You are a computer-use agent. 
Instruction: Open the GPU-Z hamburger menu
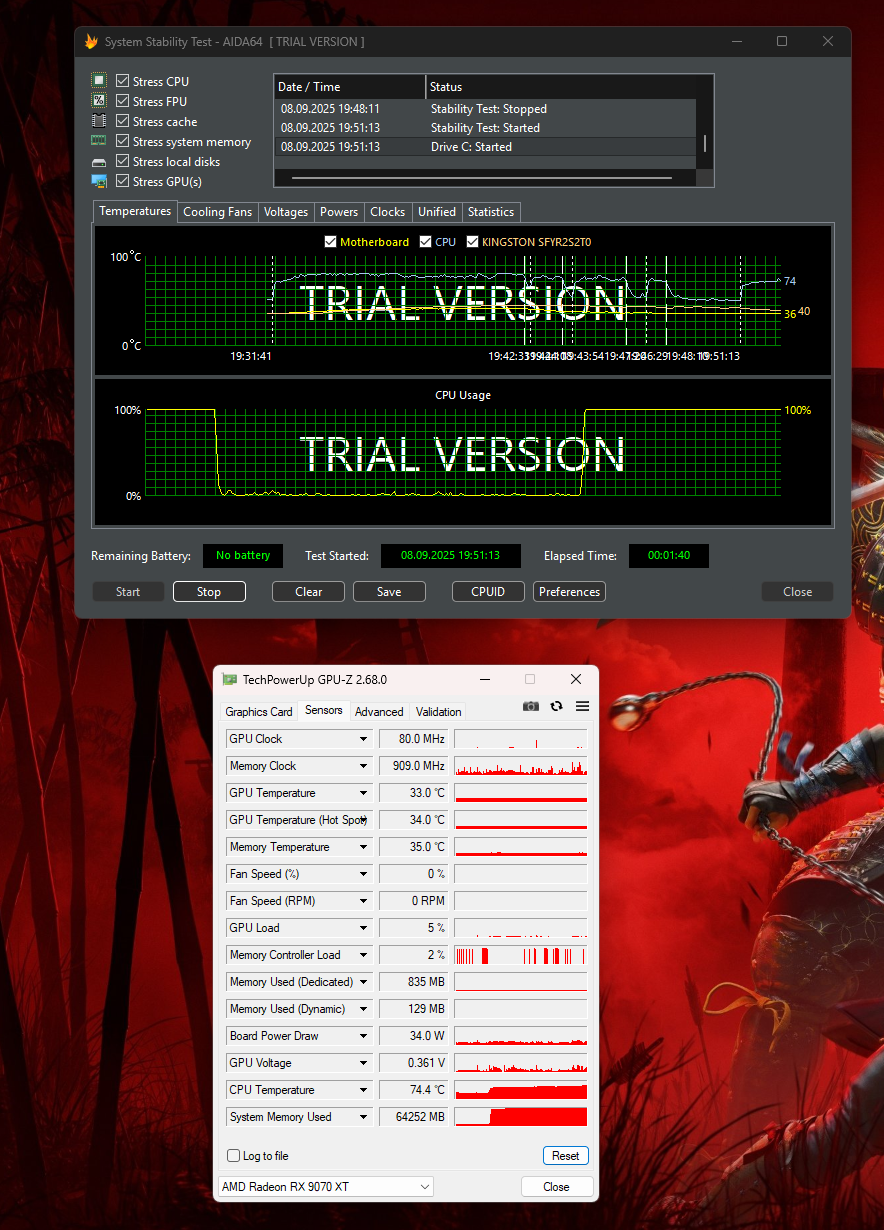582,706
